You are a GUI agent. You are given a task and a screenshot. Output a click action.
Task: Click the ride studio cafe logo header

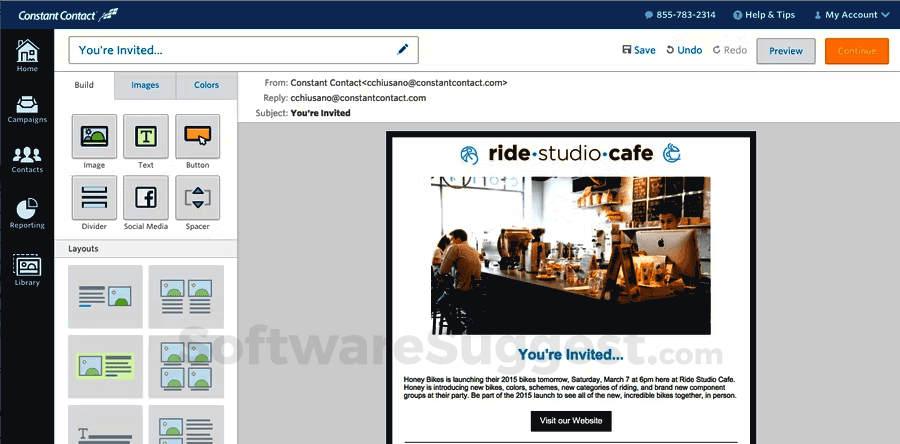click(x=571, y=154)
